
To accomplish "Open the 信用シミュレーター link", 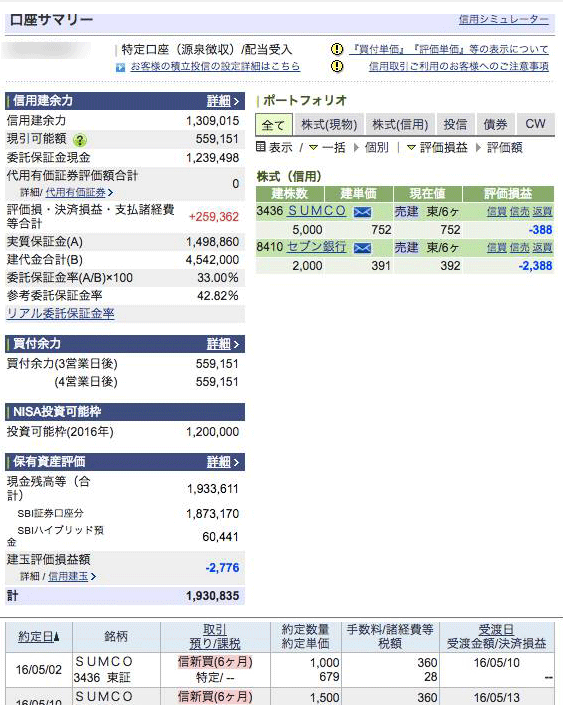I will click(x=504, y=19).
